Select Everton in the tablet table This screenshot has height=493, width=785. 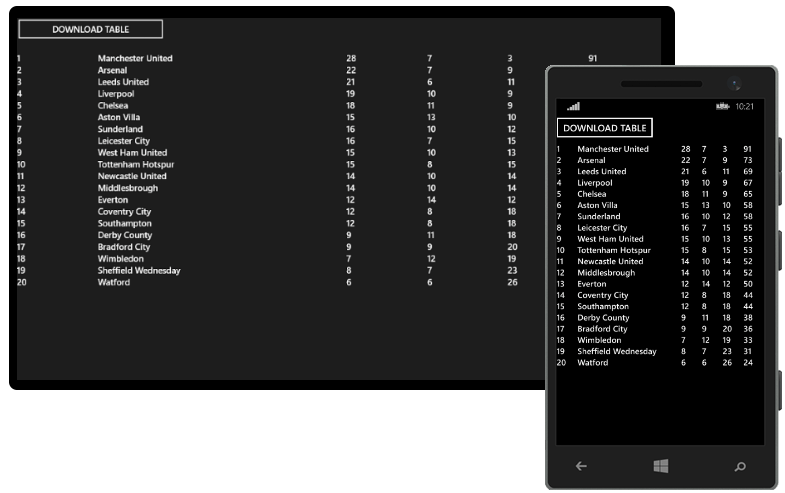coord(113,199)
